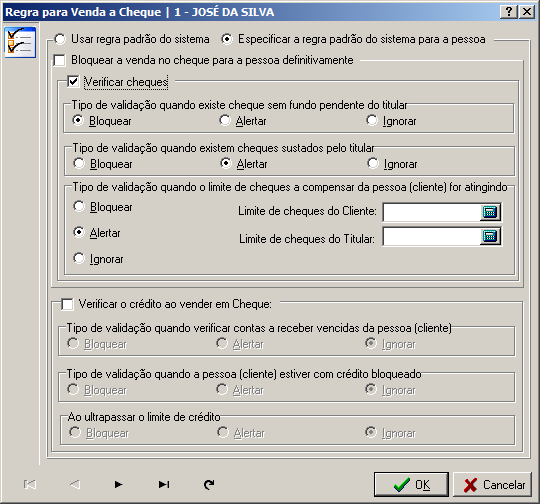Click the Cancelar button
Viewport: 540px width, 504px height.
tap(492, 484)
